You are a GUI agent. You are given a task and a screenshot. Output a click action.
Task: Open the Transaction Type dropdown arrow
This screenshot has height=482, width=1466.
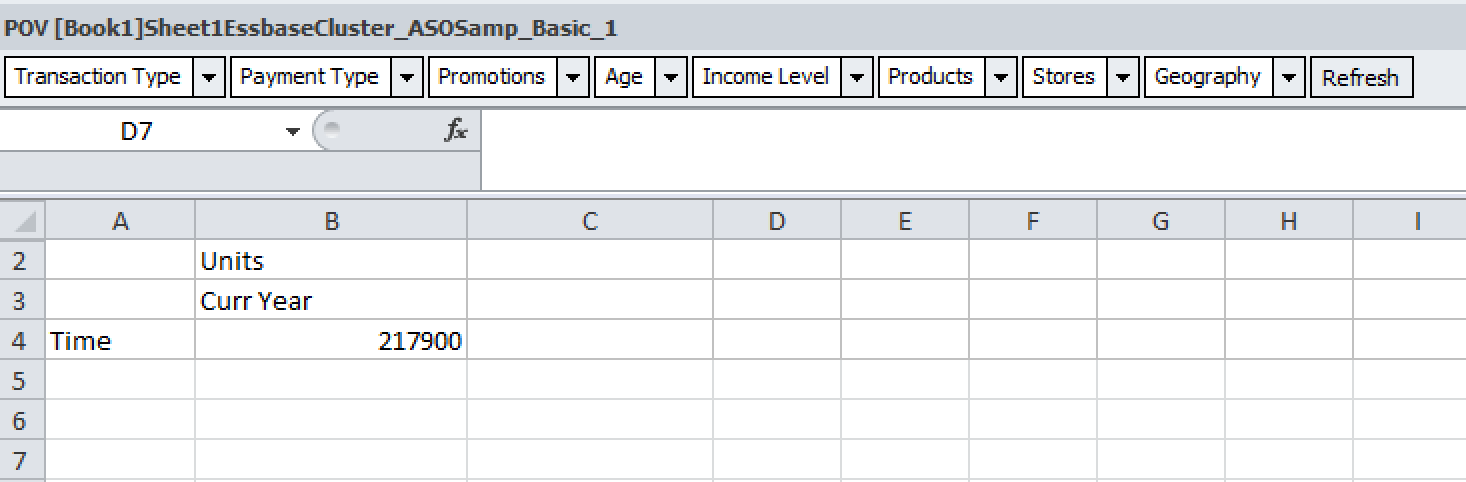click(209, 77)
